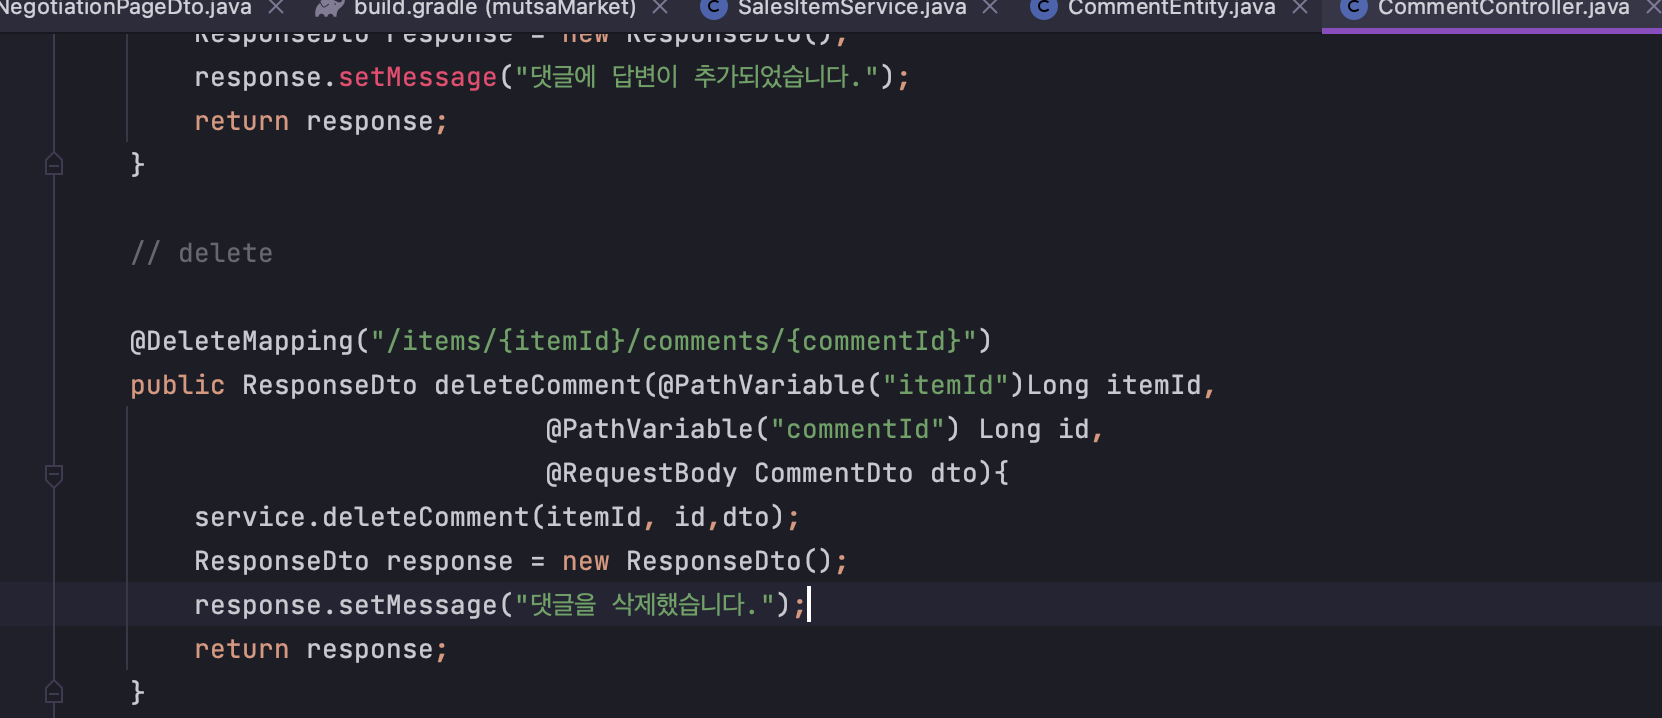Close the NegotiationPageDto.java tab

(x=276, y=8)
